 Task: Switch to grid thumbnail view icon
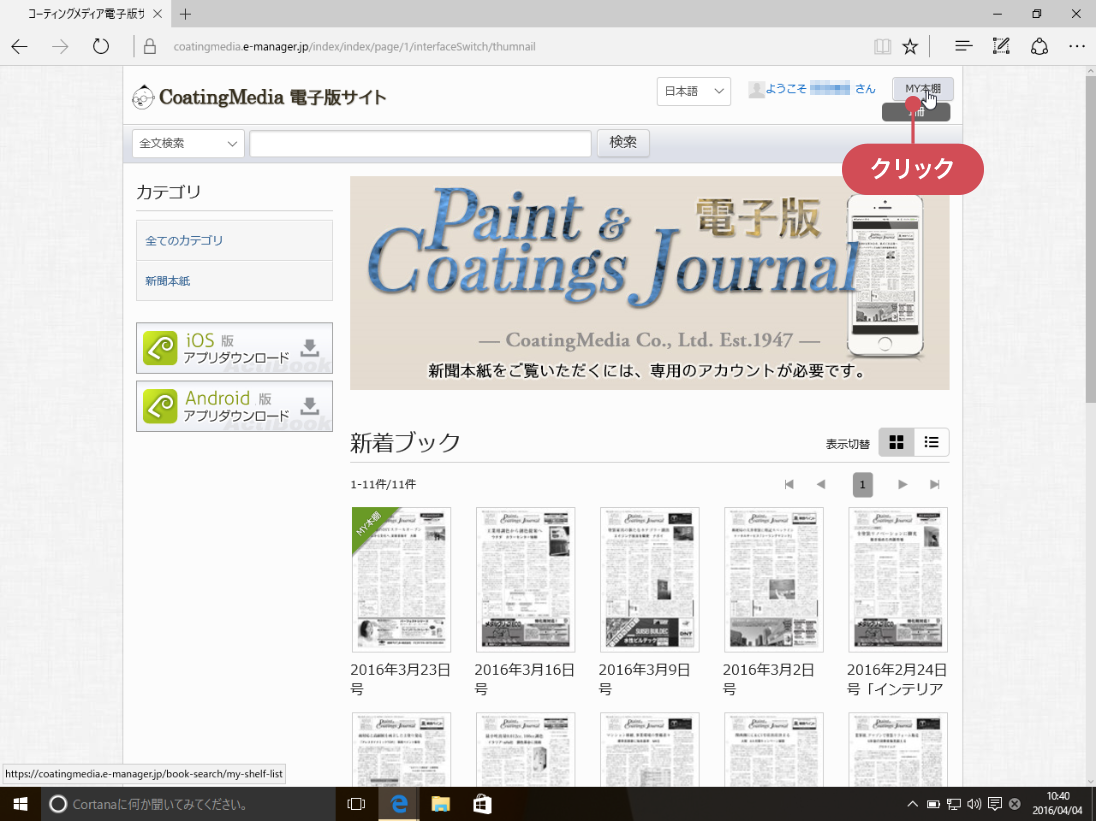point(896,443)
